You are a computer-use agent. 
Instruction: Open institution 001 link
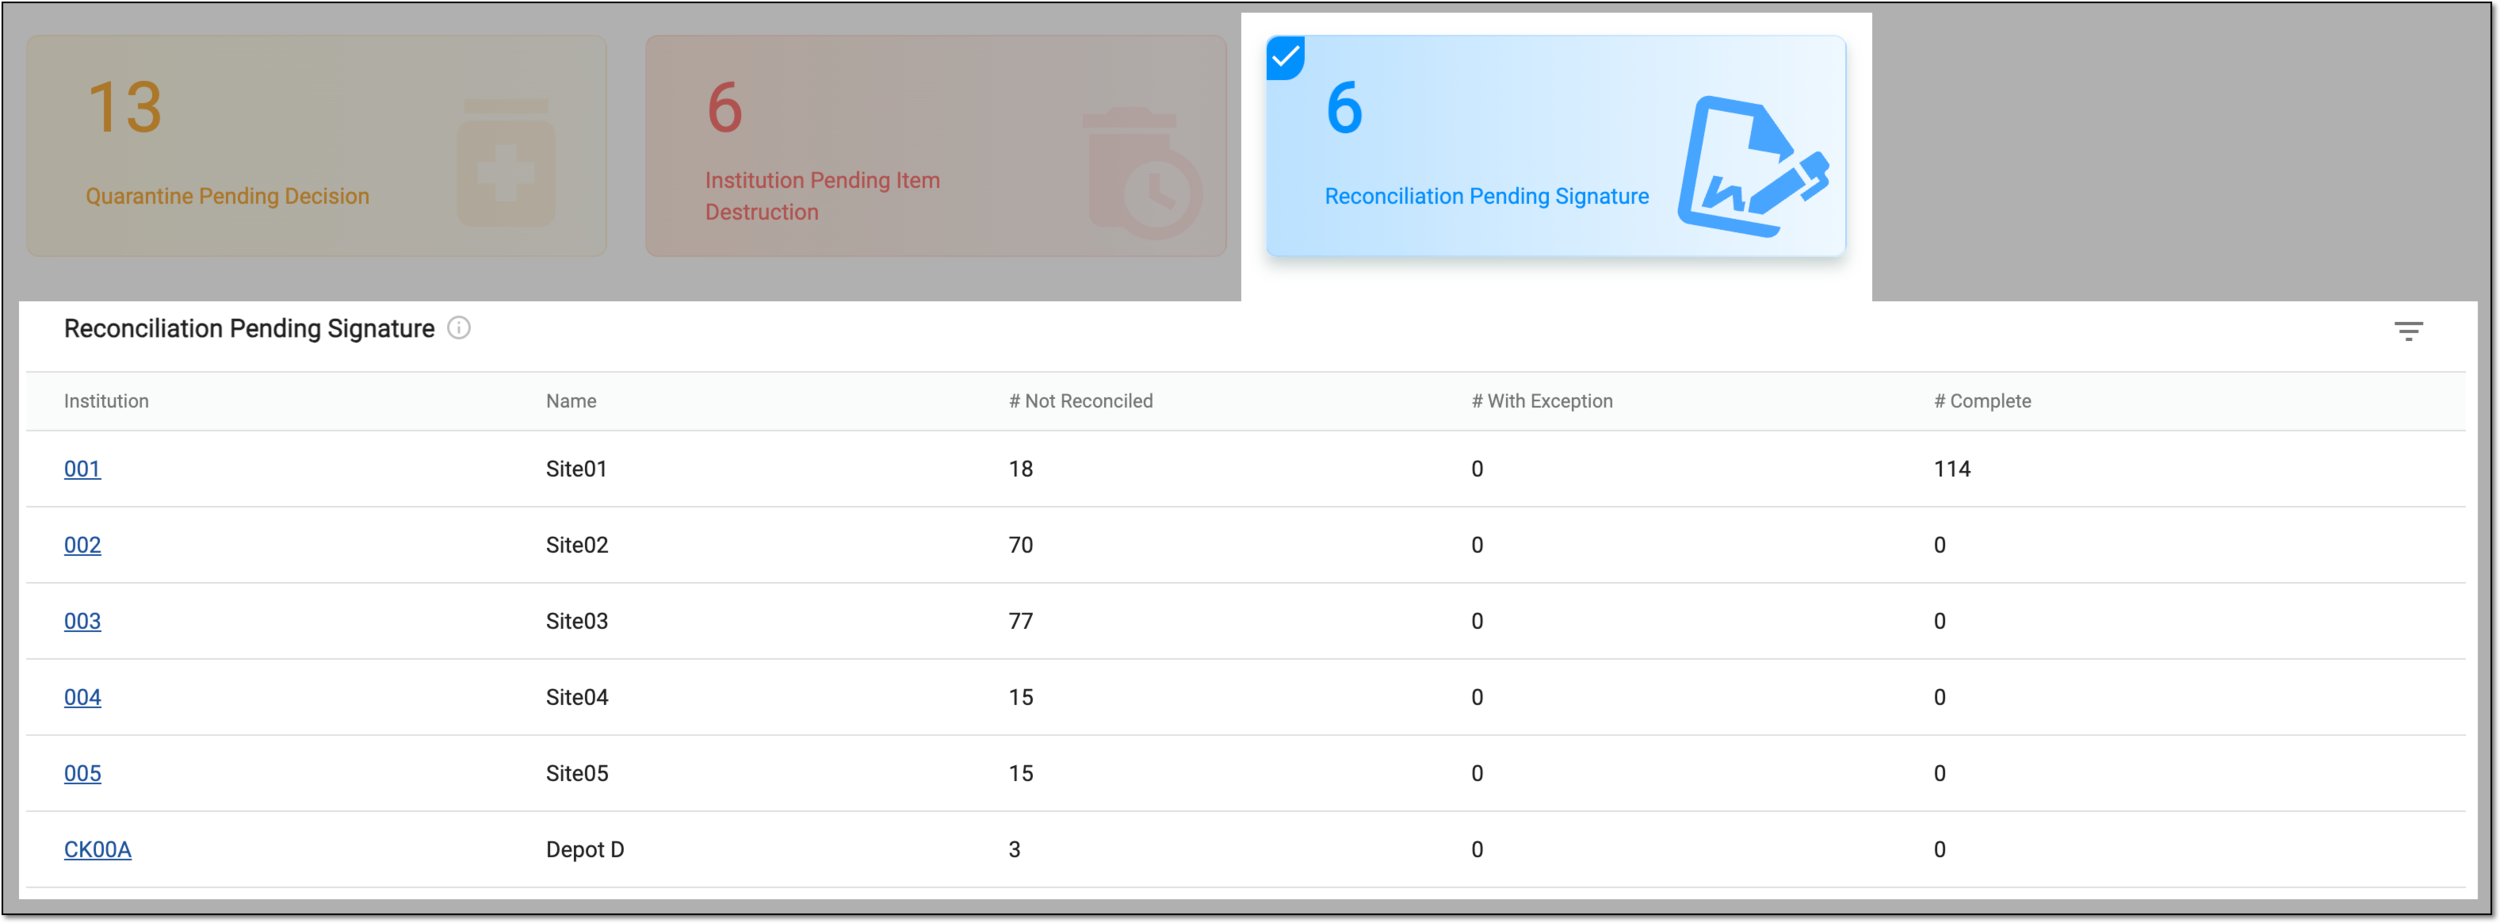pyautogui.click(x=82, y=469)
